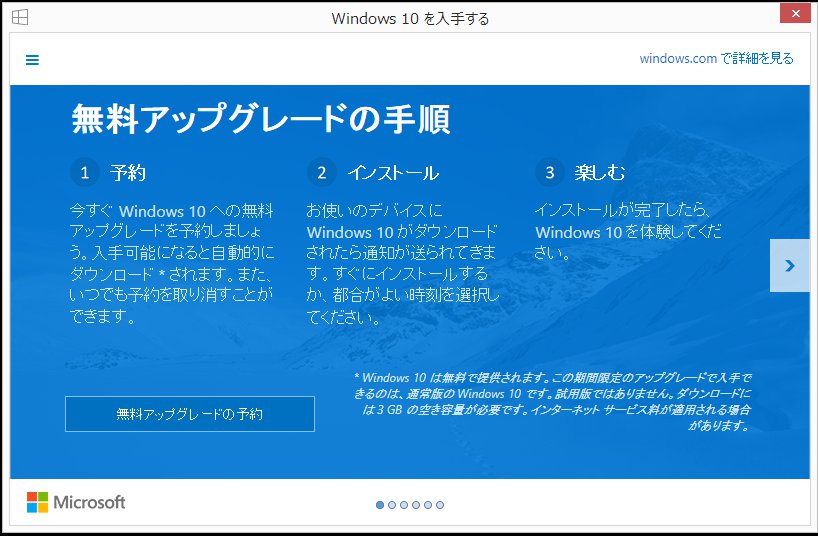The image size is (818, 536).
Task: Open the hamburger menu icon
Action: pos(32,60)
